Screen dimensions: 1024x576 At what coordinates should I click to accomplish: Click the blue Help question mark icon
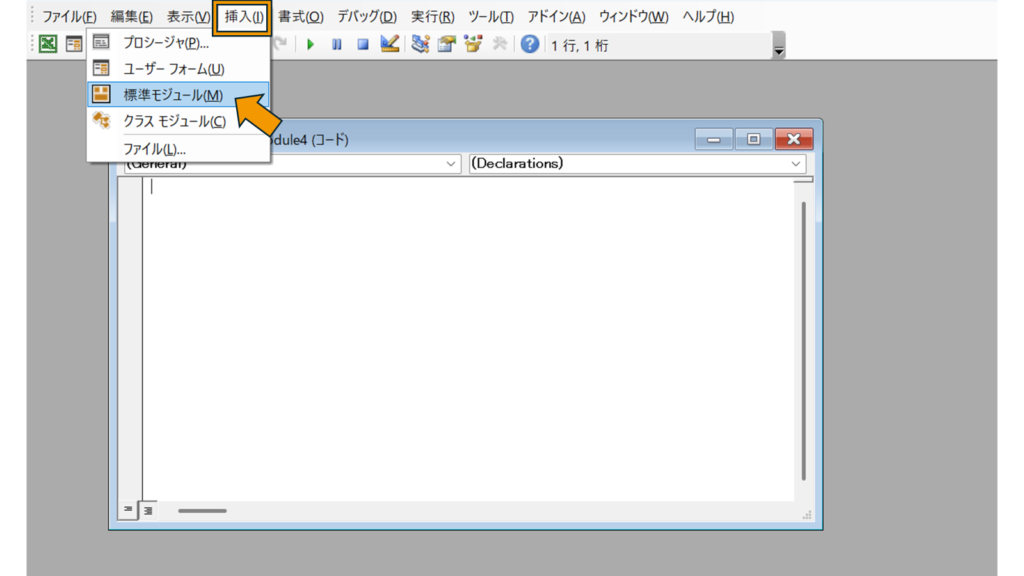point(530,44)
